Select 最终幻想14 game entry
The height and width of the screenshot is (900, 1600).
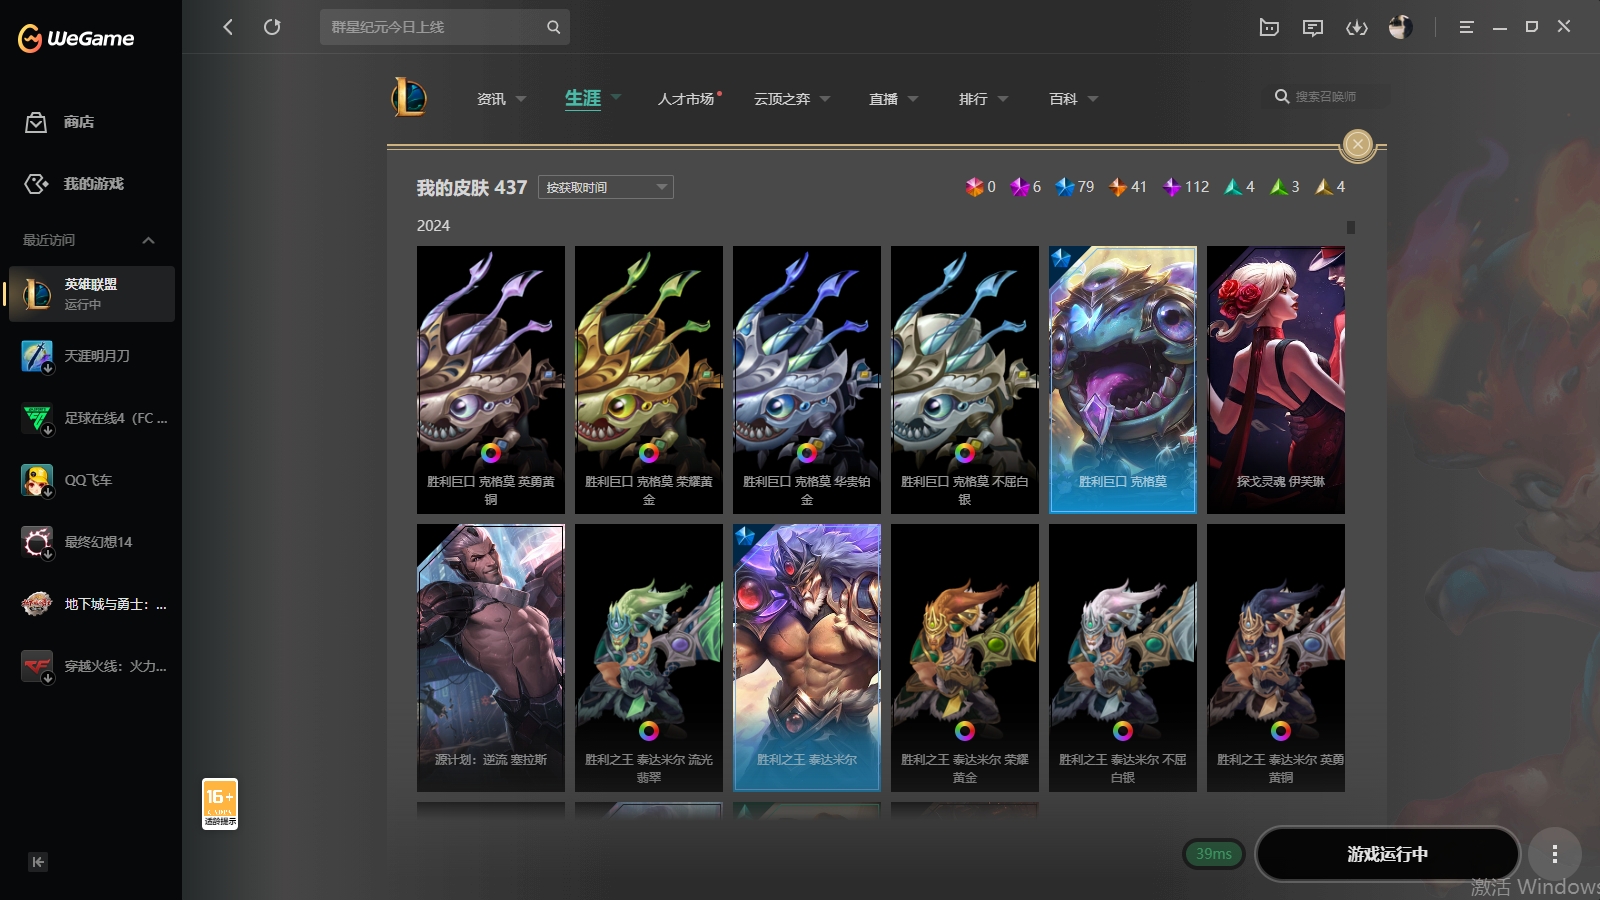(92, 542)
